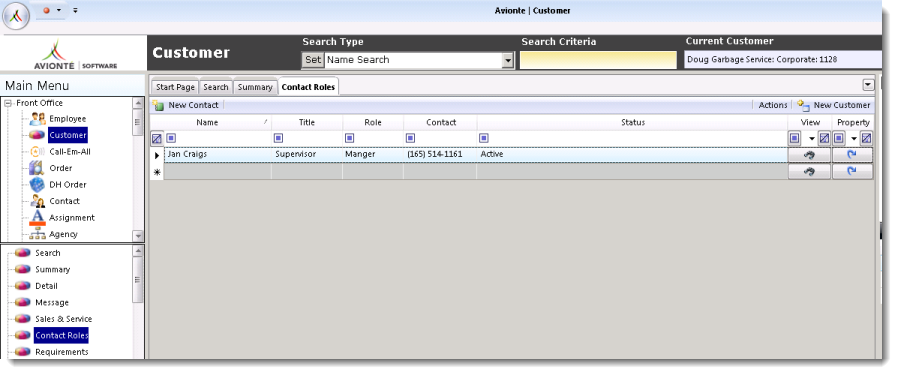Click the Agency org-chart icon
This screenshot has width=897, height=374.
37,234
